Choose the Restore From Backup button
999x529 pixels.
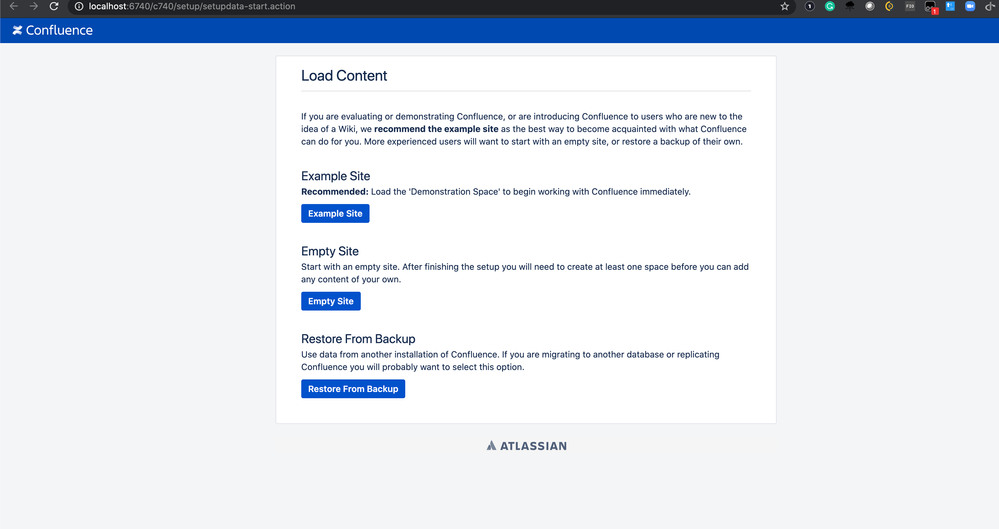click(x=353, y=389)
